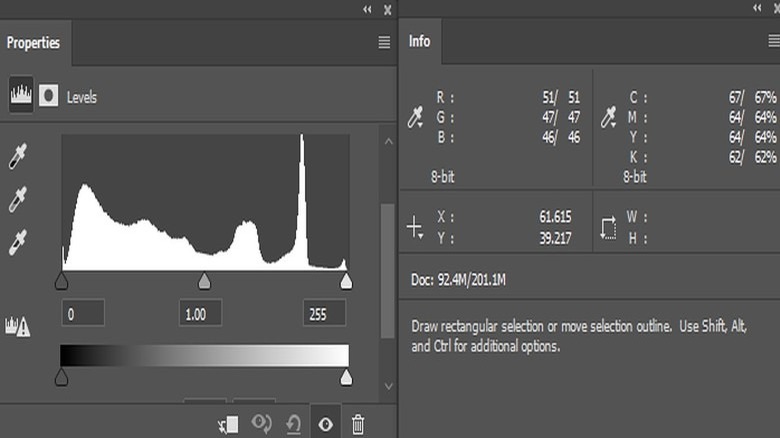
Task: Click the Levels histogram graph
Action: pos(205,202)
